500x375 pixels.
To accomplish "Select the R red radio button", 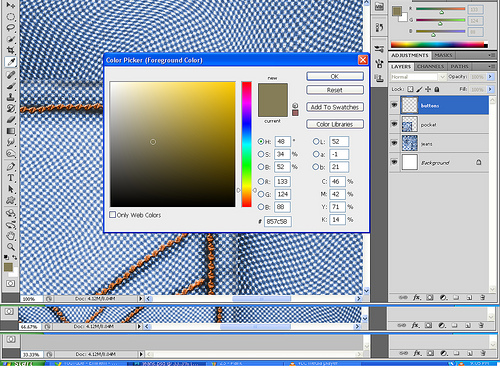I will 261,181.
